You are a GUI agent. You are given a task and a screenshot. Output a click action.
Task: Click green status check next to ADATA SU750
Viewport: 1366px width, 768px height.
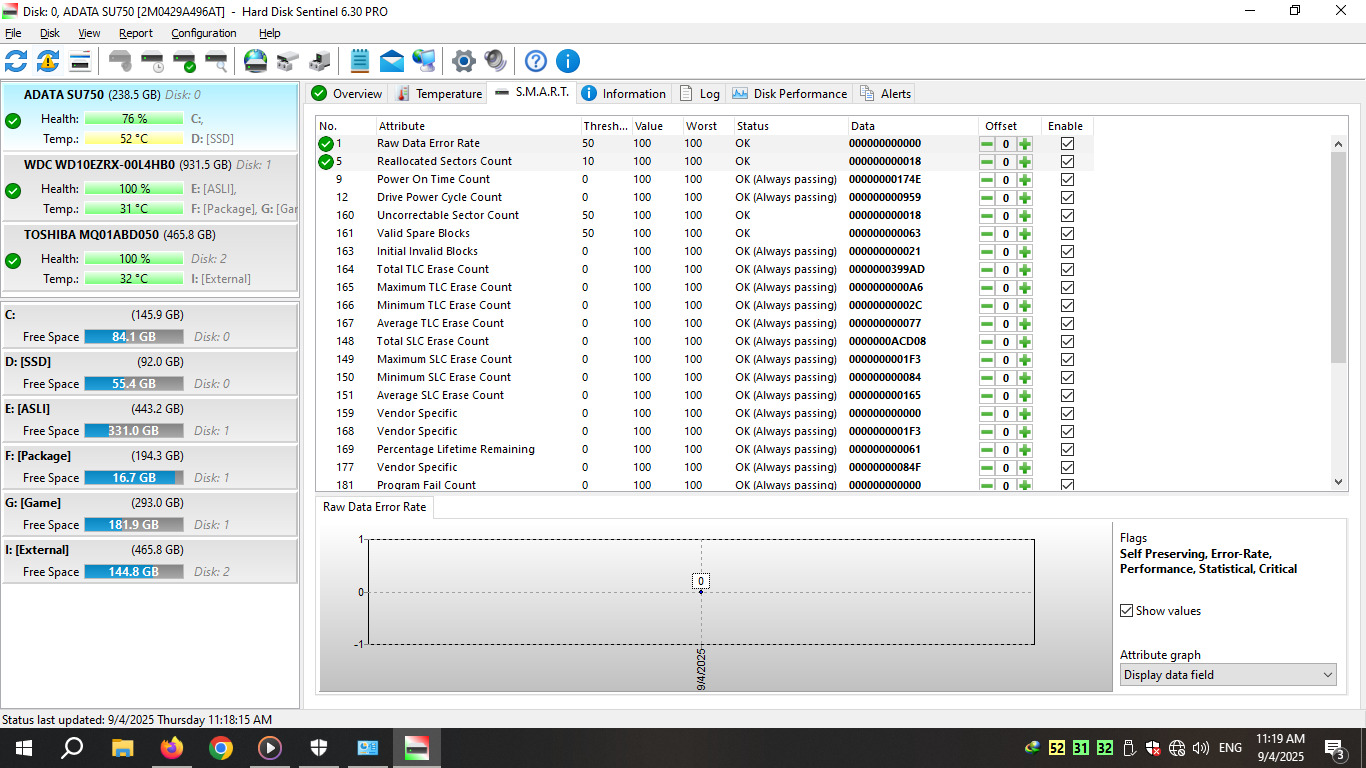[x=13, y=121]
